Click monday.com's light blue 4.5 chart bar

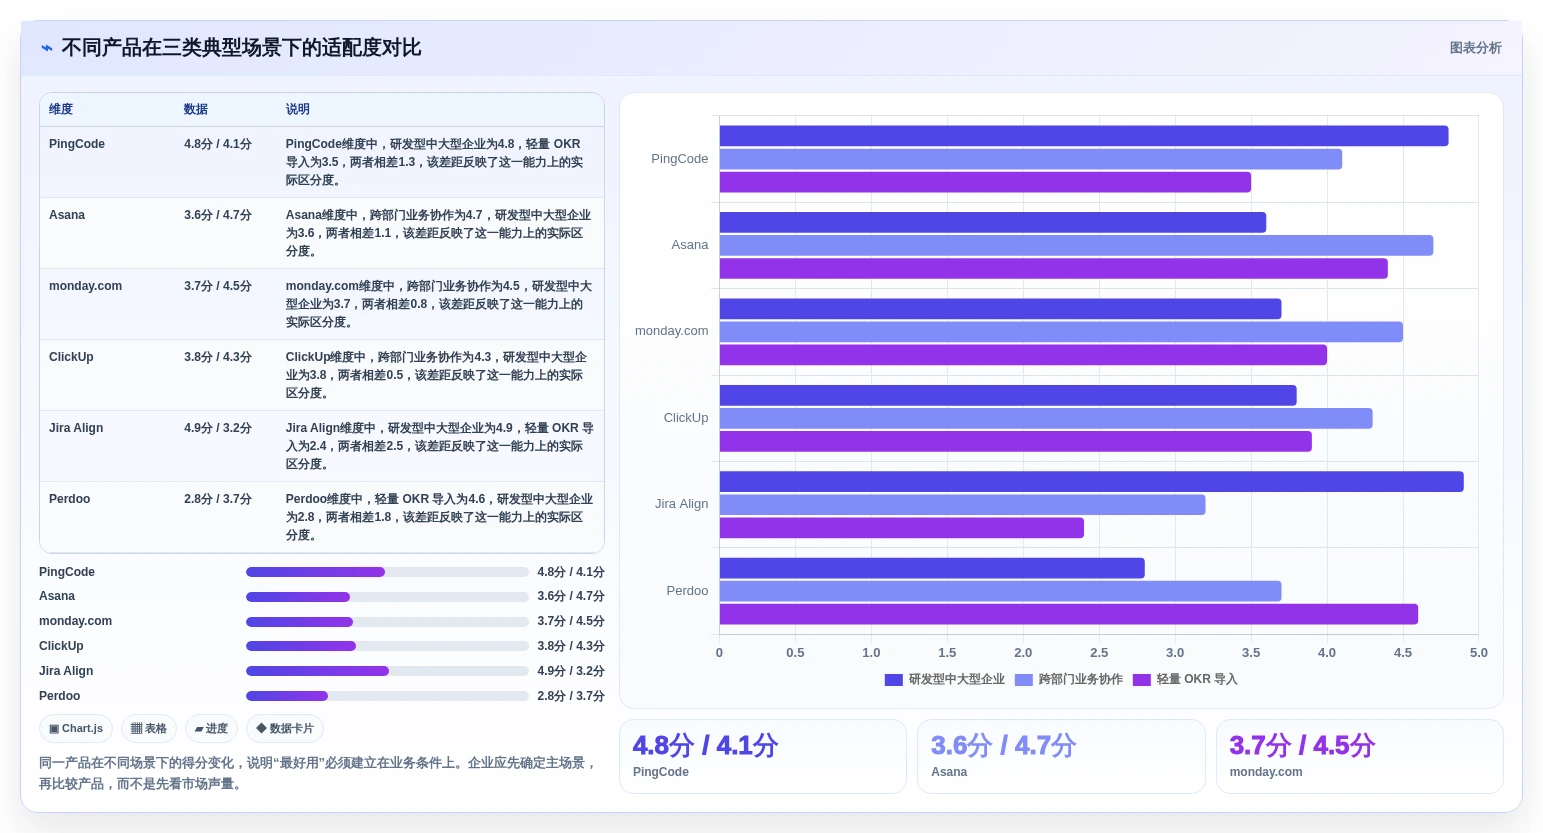coord(1061,332)
